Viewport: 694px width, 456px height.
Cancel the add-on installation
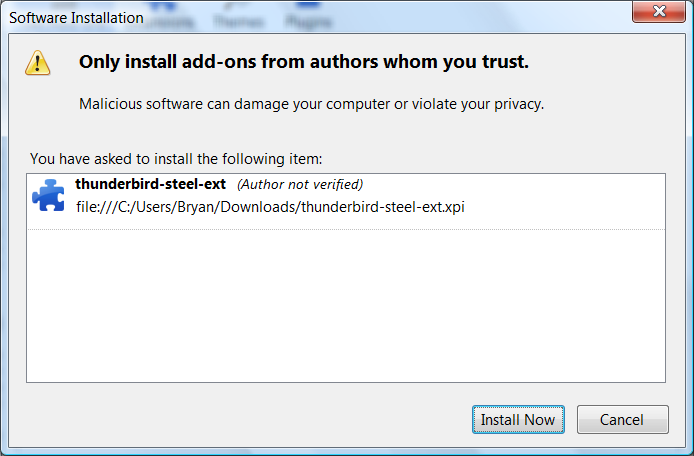(623, 420)
